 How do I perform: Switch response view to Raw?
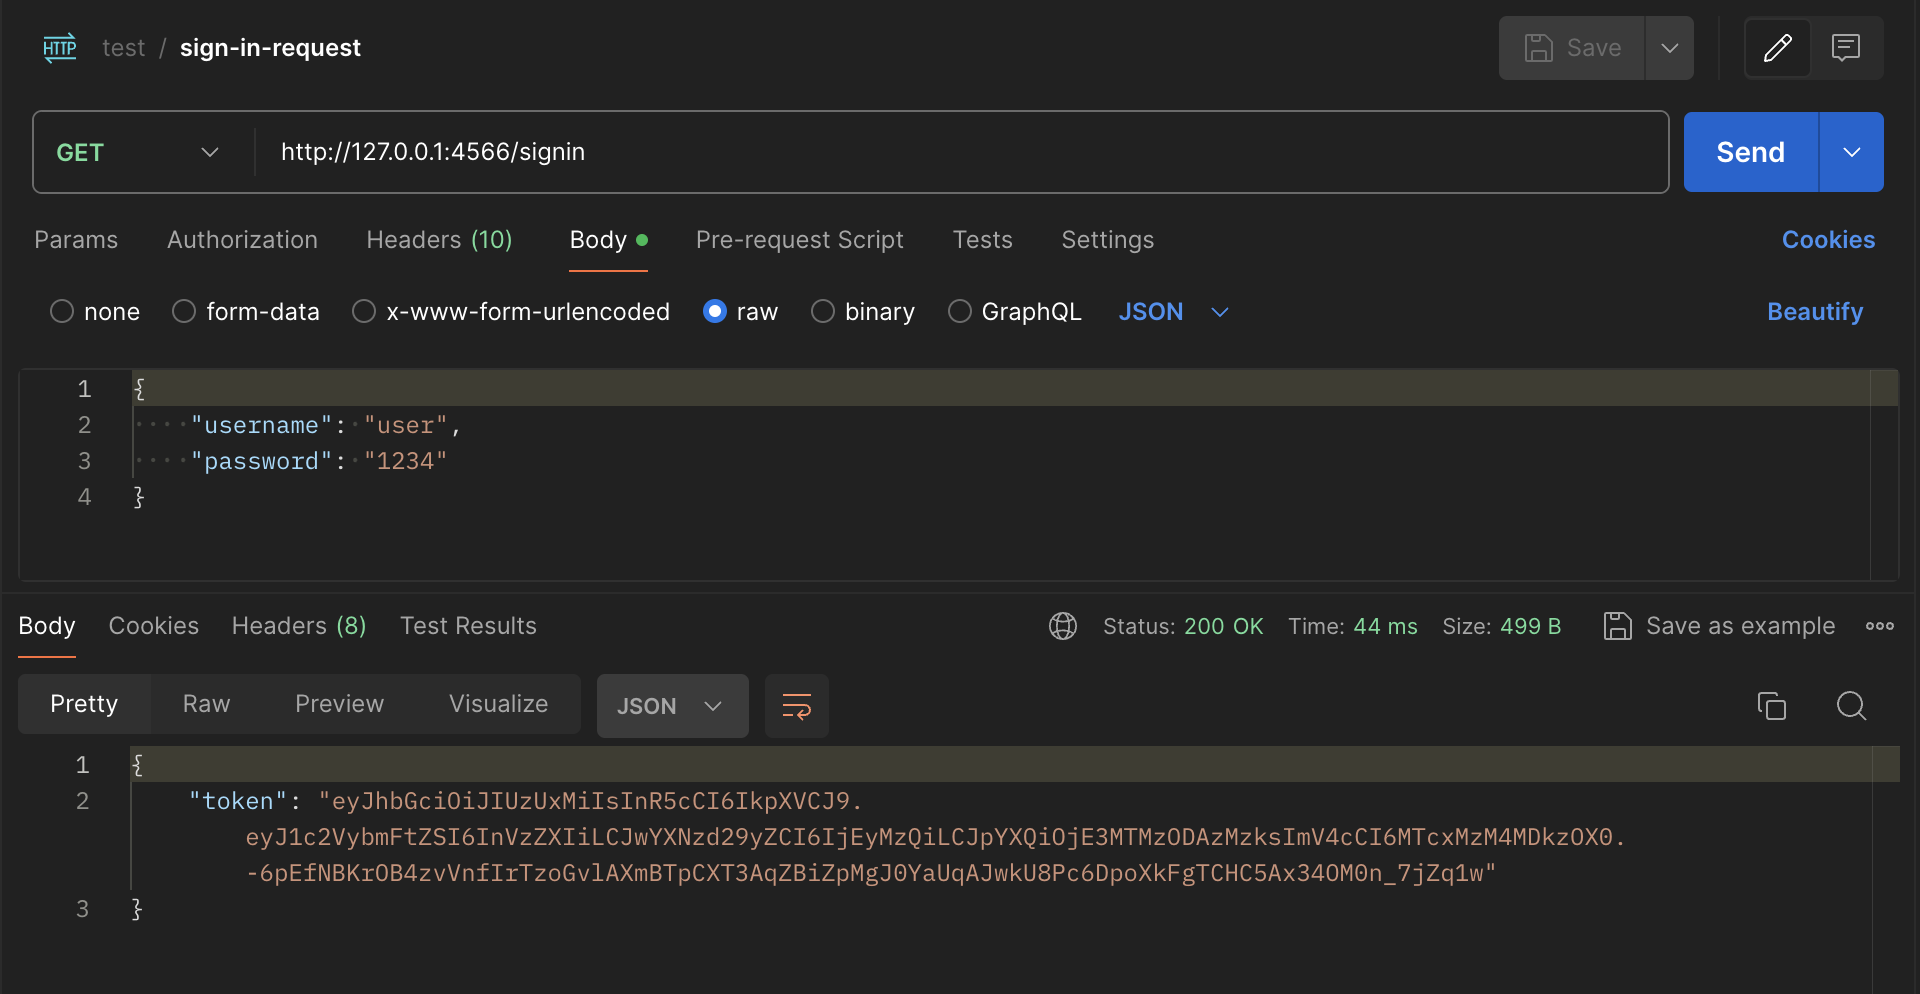(206, 704)
